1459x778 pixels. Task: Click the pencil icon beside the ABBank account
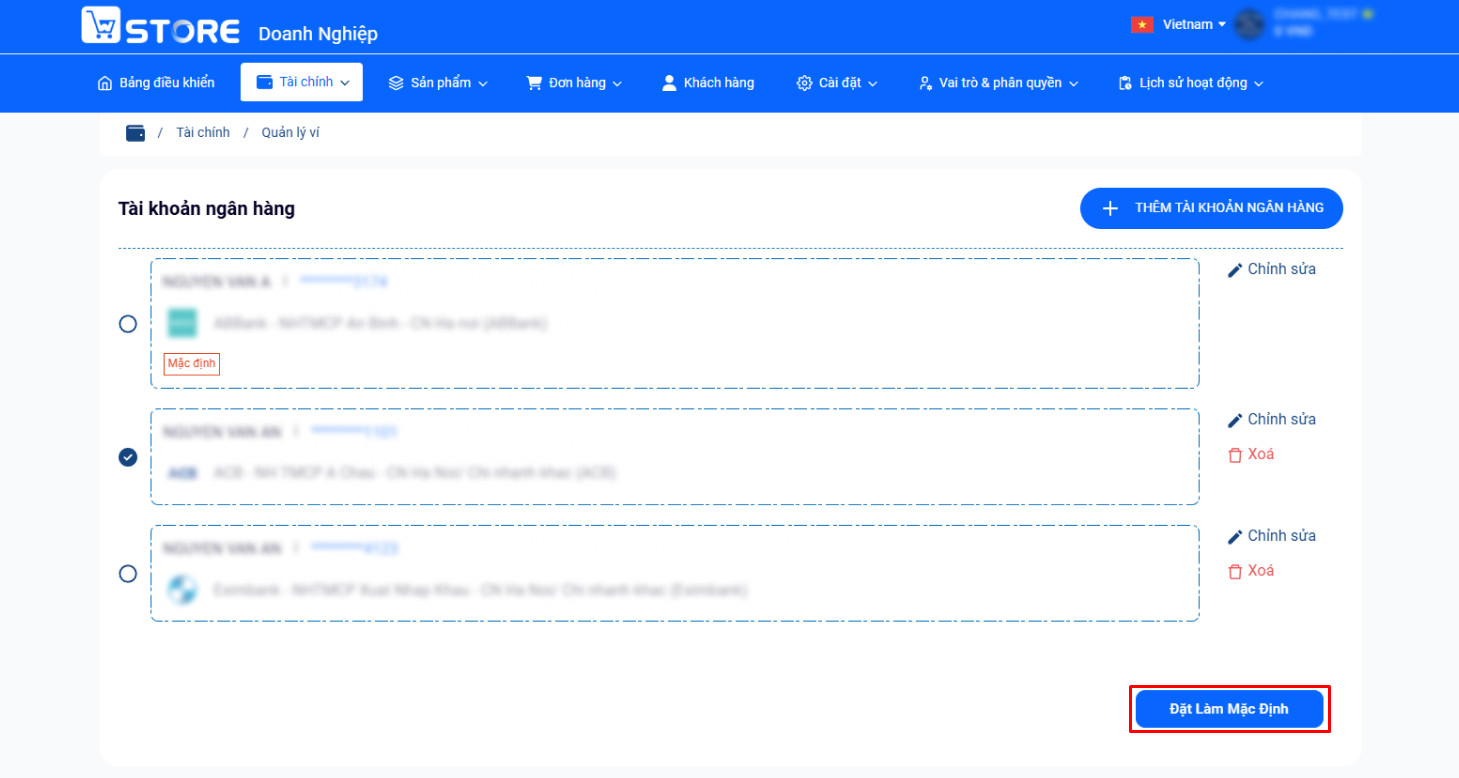pyautogui.click(x=1235, y=270)
